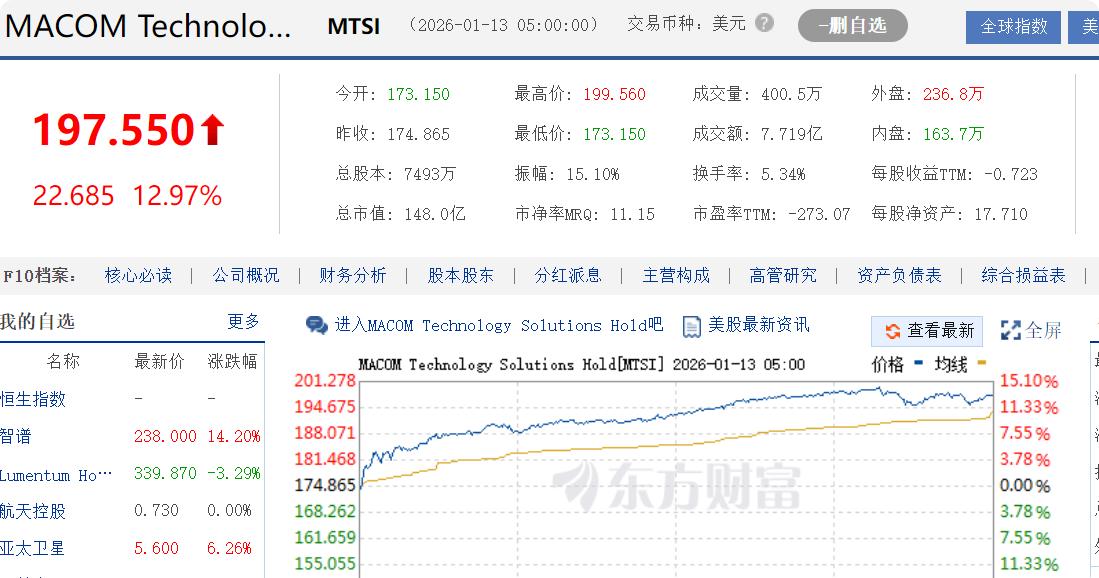Click the 名称 column header
Viewport: 1099px width, 578px height.
pyautogui.click(x=63, y=362)
